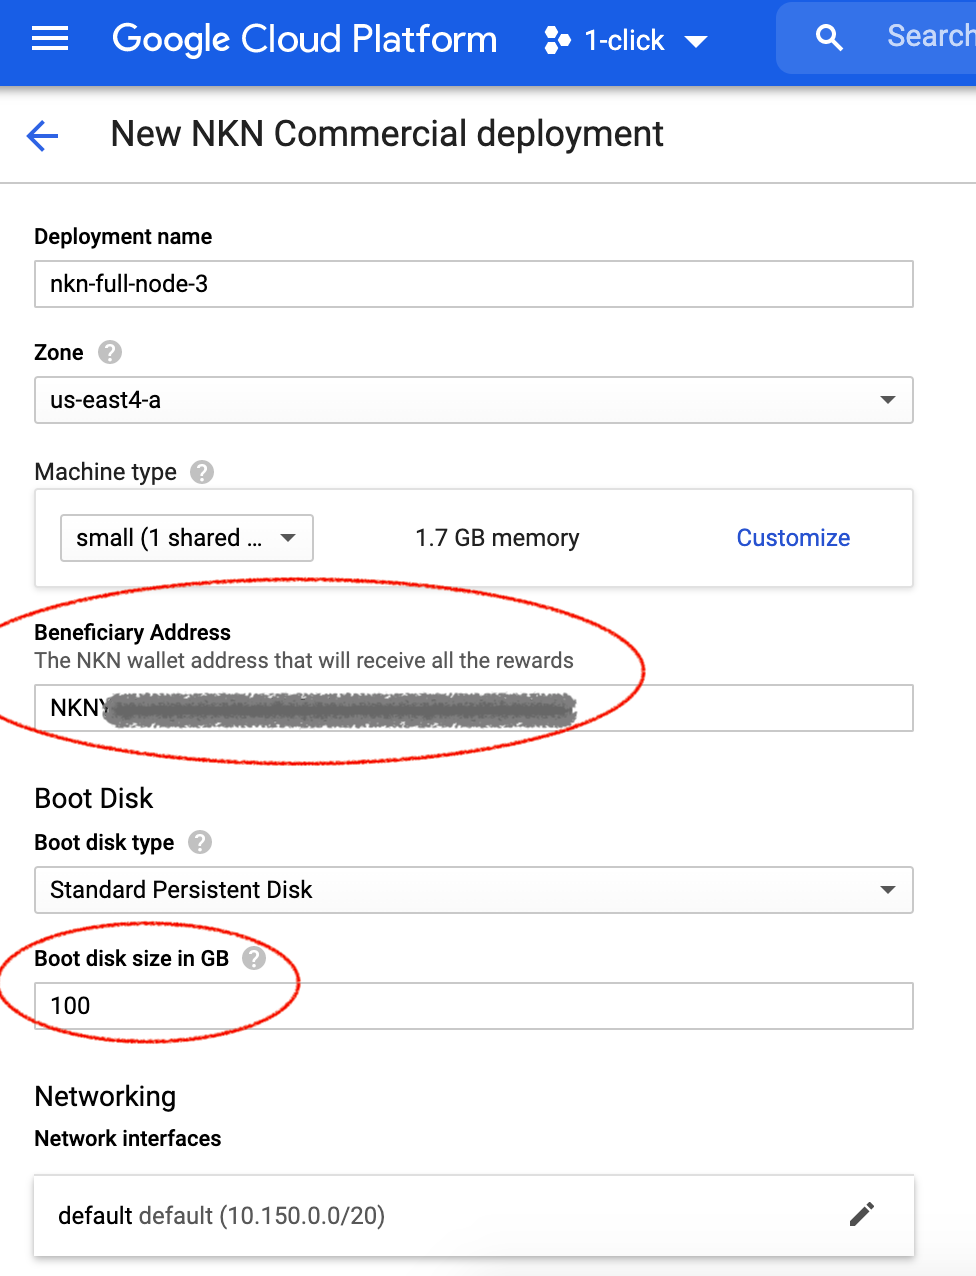Screen dimensions: 976x1276
Task: Go back with the blue arrow
Action: (43, 135)
